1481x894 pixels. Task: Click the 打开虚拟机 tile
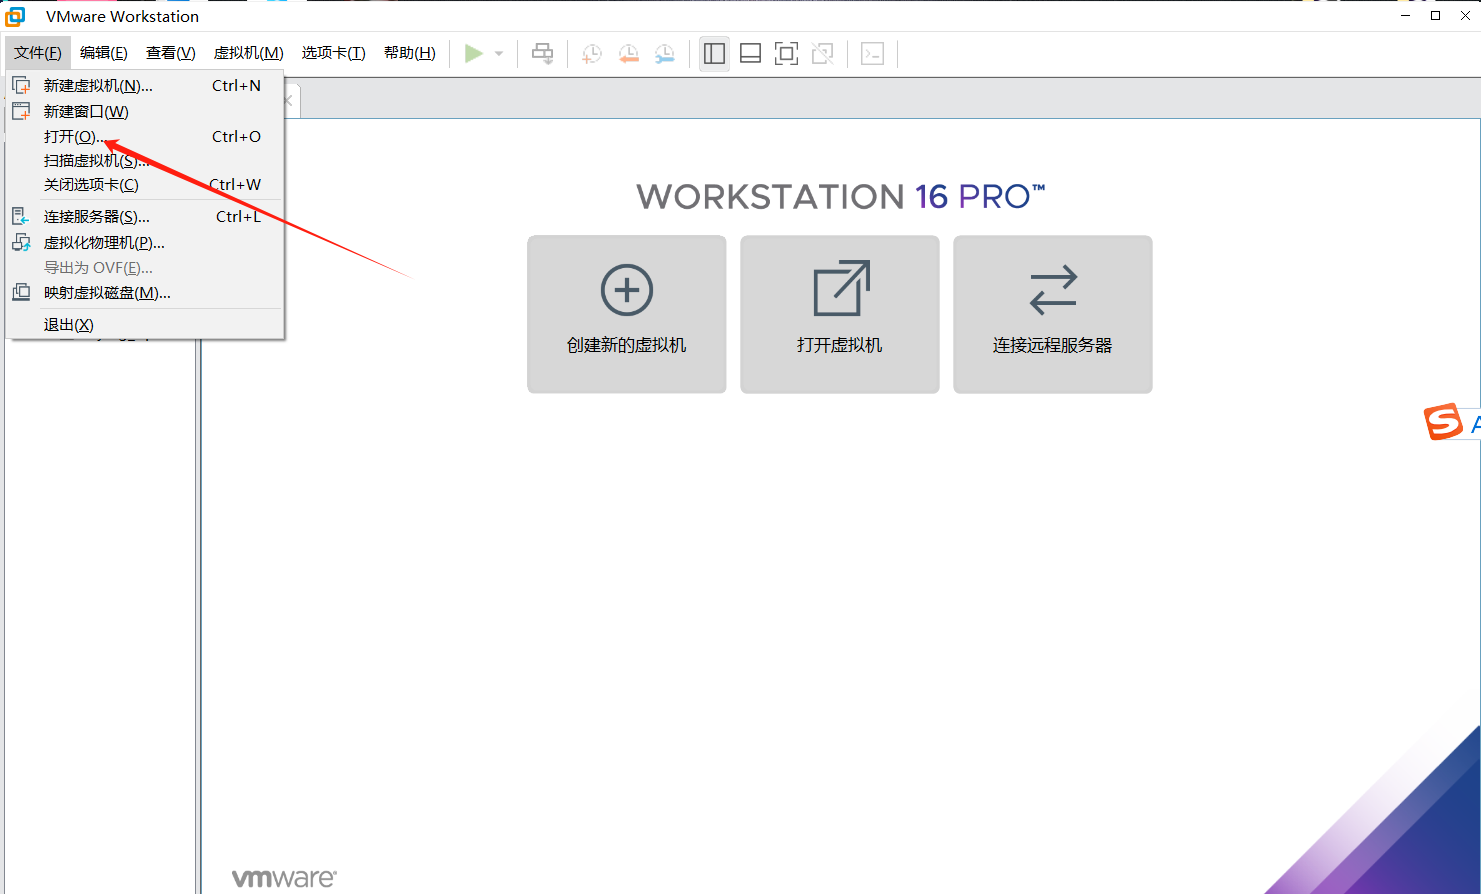coord(840,314)
